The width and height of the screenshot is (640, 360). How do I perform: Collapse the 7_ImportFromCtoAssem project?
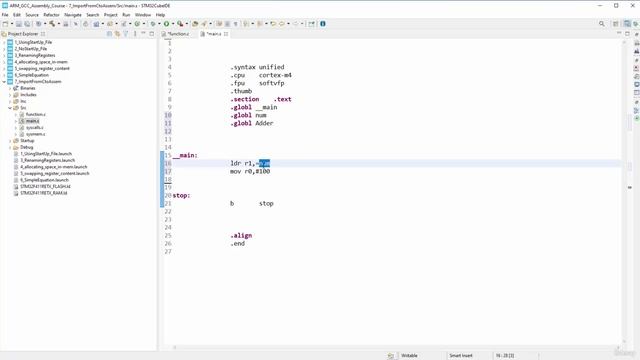tap(4, 82)
